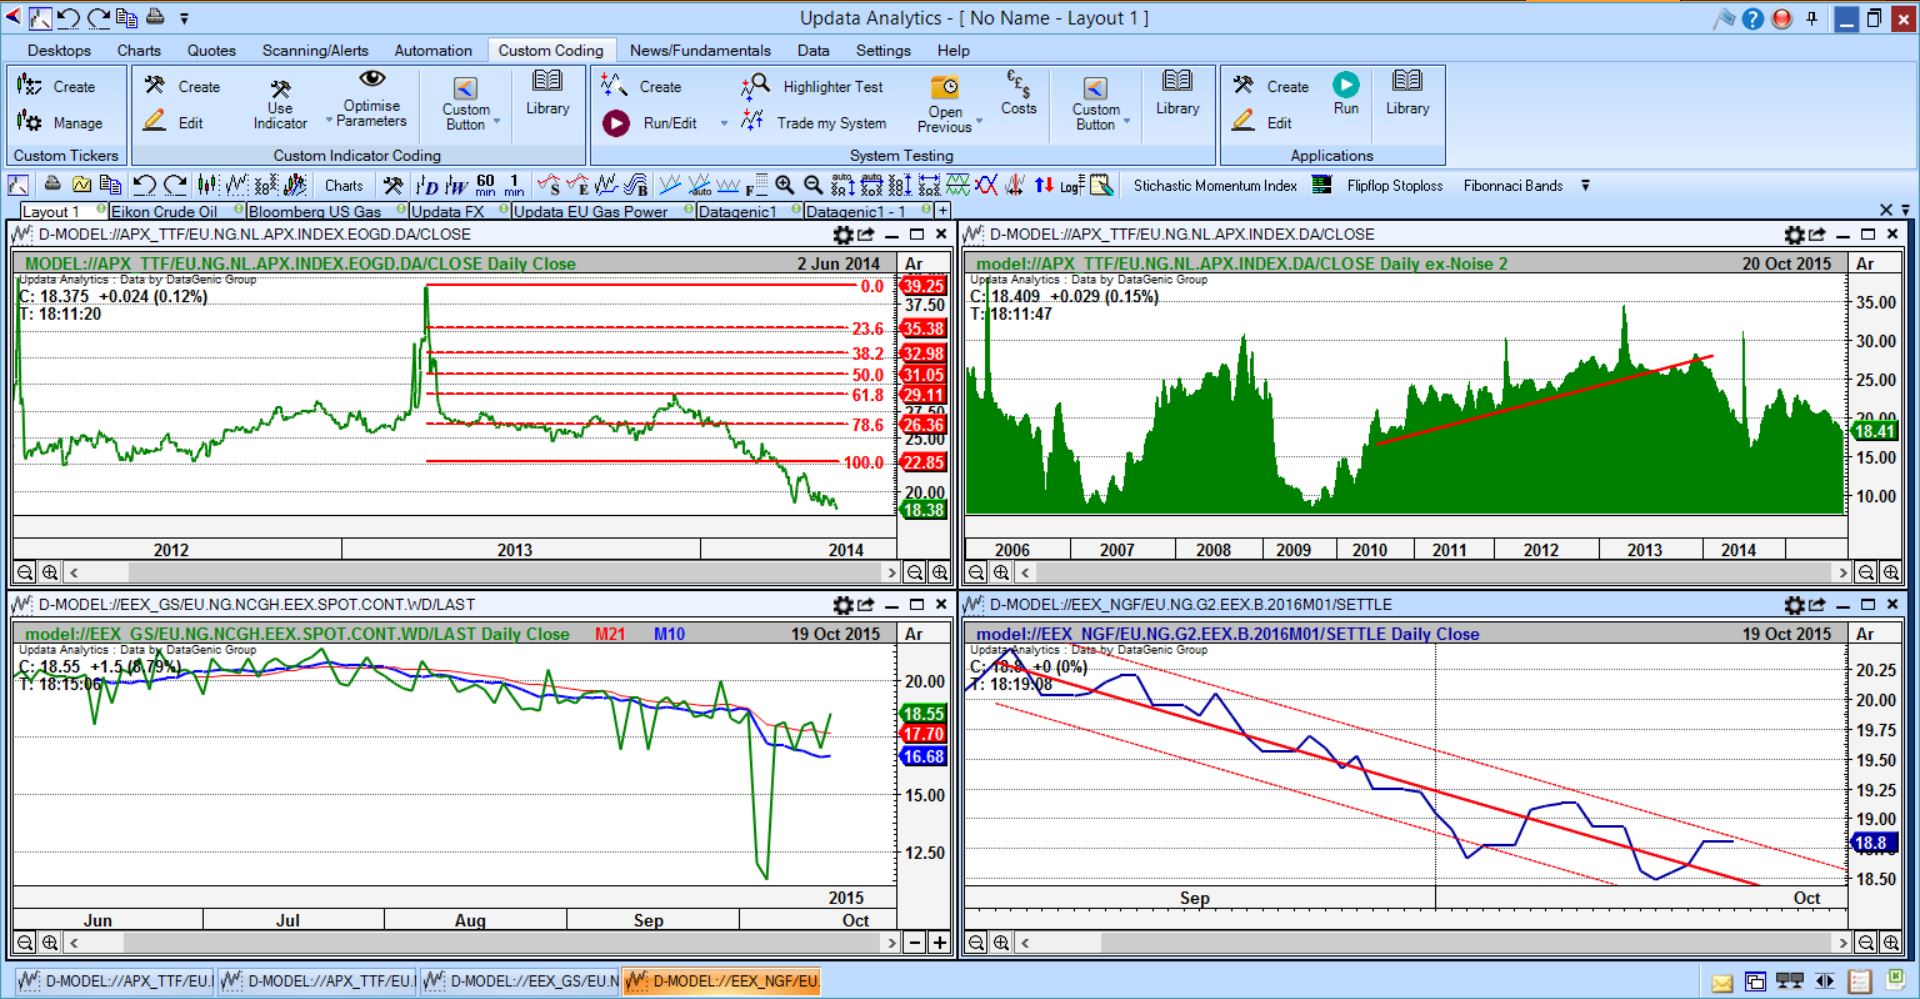Click the Undo arrow in the chart toolbar
This screenshot has height=999, width=1920.
145,185
